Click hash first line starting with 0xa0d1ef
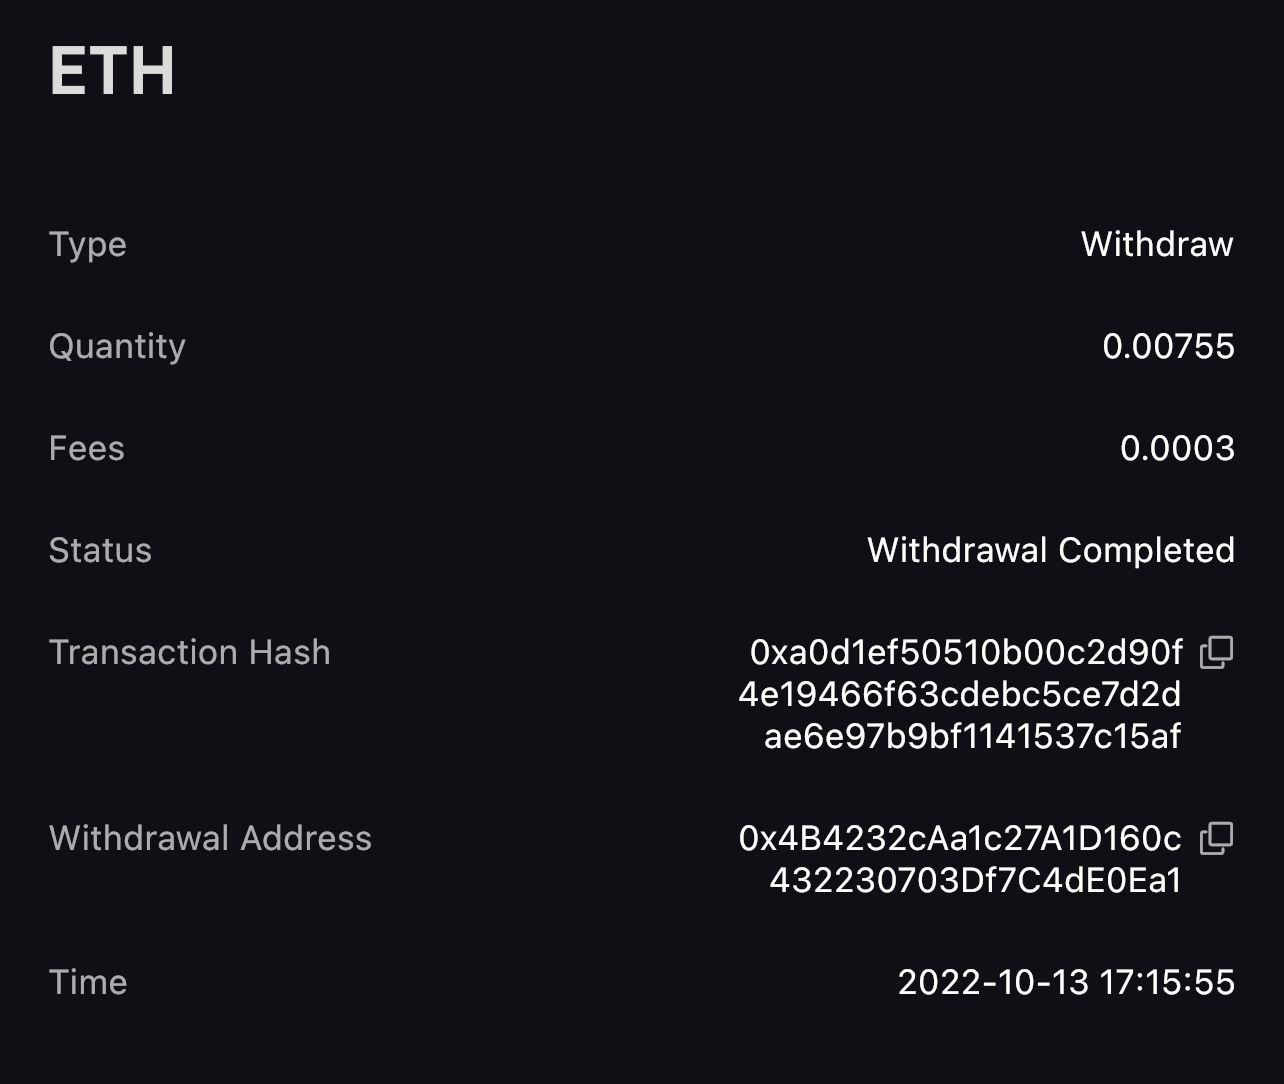Screen dimensions: 1284x1084 click(966, 652)
